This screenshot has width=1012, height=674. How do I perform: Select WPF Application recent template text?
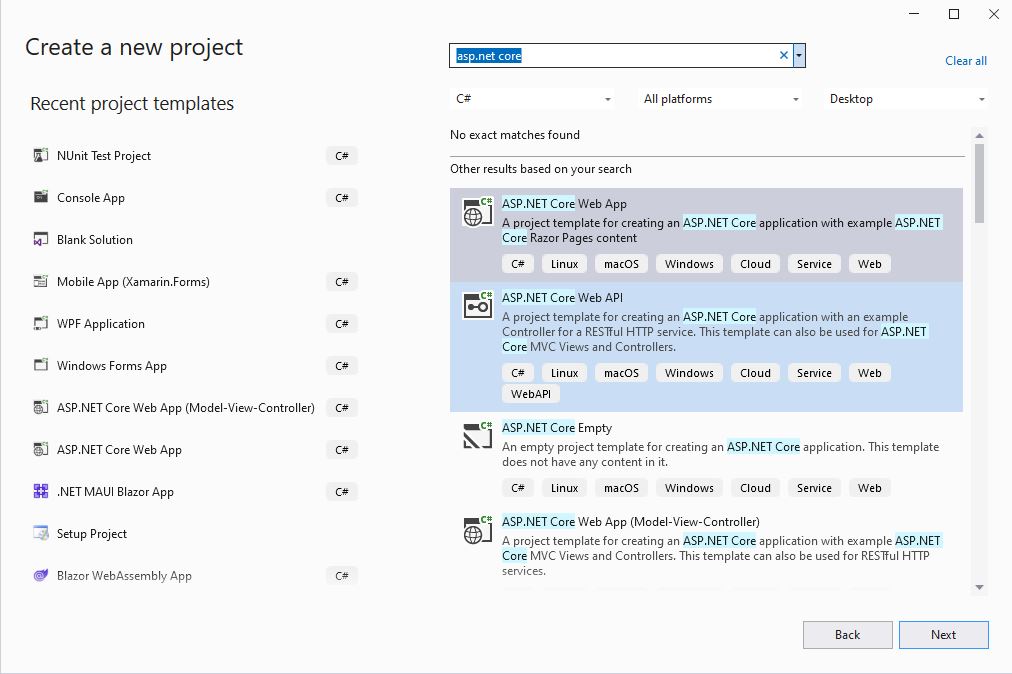pyautogui.click(x=101, y=323)
